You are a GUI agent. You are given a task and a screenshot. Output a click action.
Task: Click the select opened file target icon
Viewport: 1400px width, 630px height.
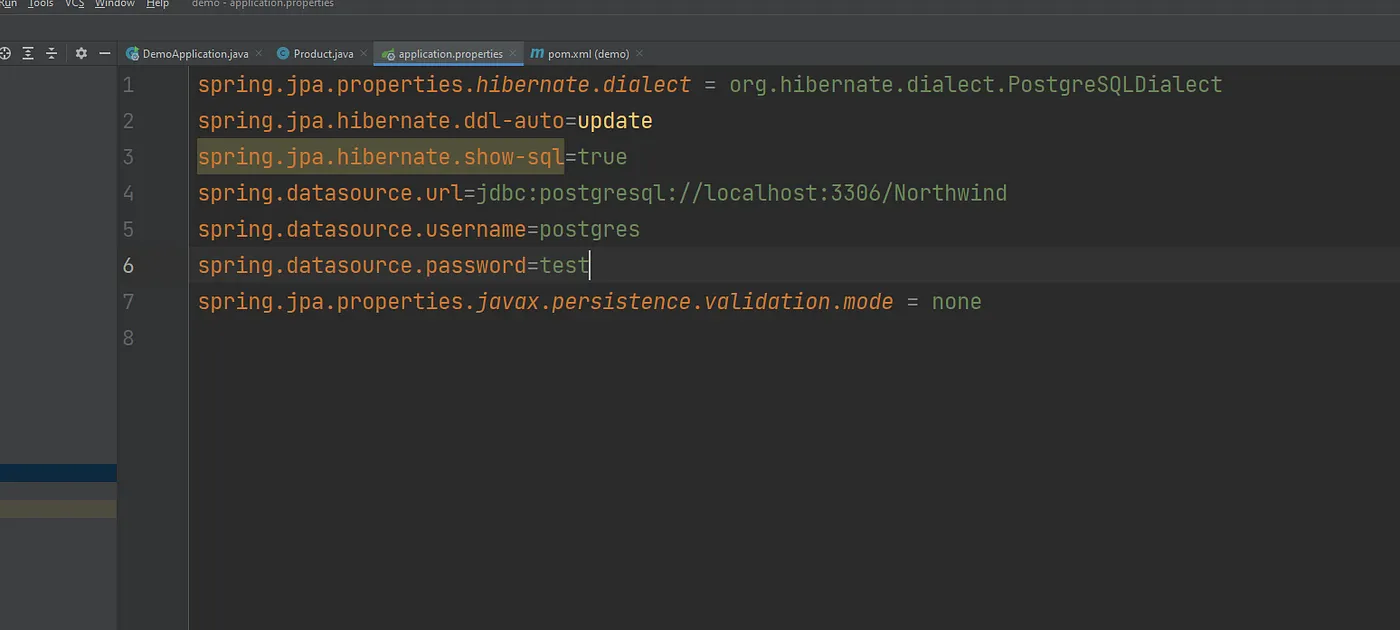[4, 53]
